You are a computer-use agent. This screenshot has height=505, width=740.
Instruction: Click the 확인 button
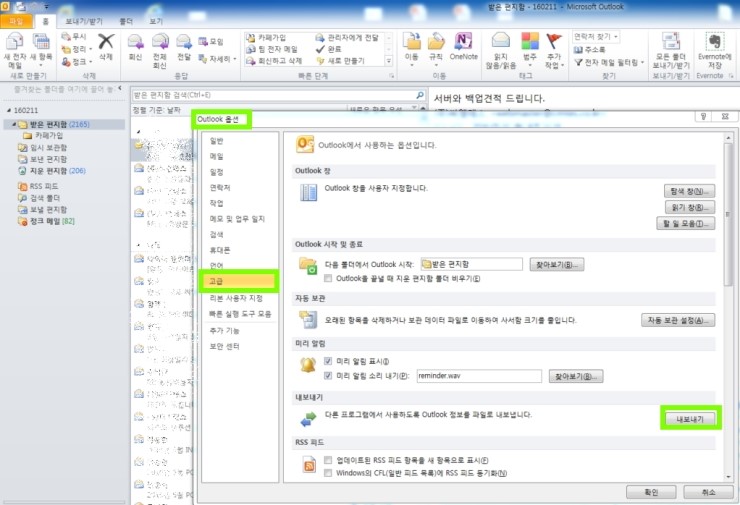coord(651,492)
